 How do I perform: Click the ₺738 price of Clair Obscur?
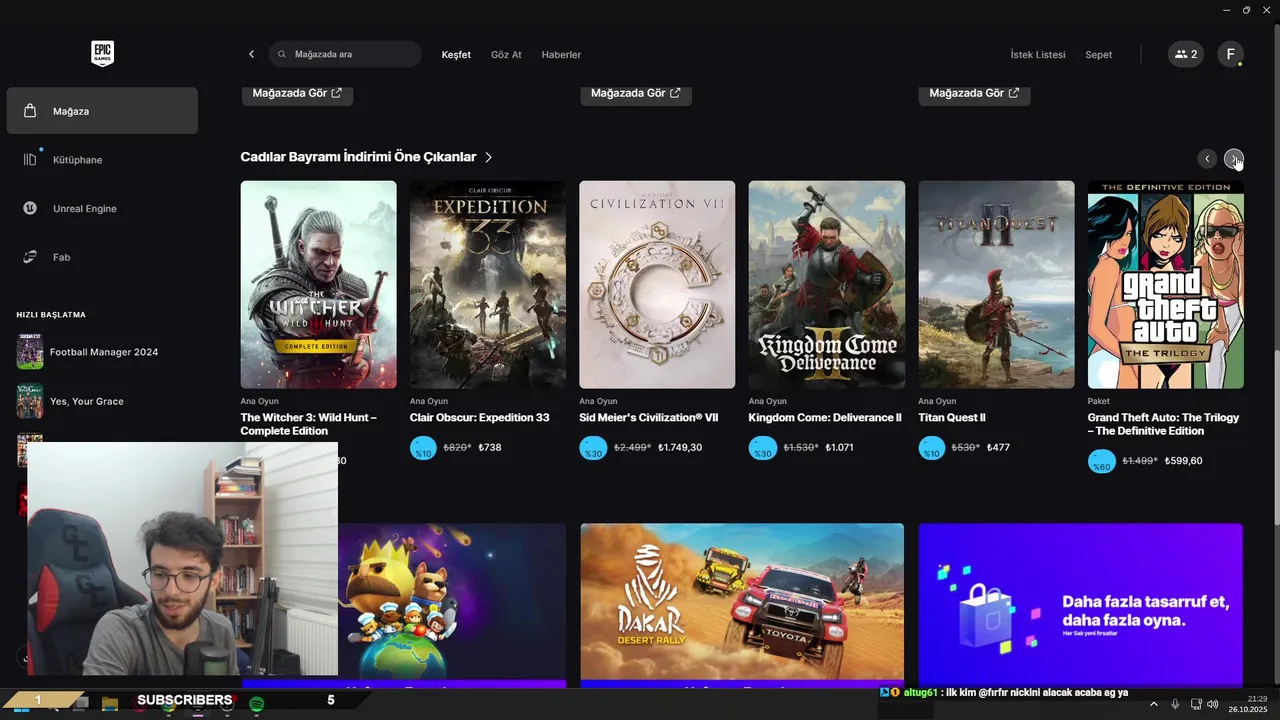point(490,448)
